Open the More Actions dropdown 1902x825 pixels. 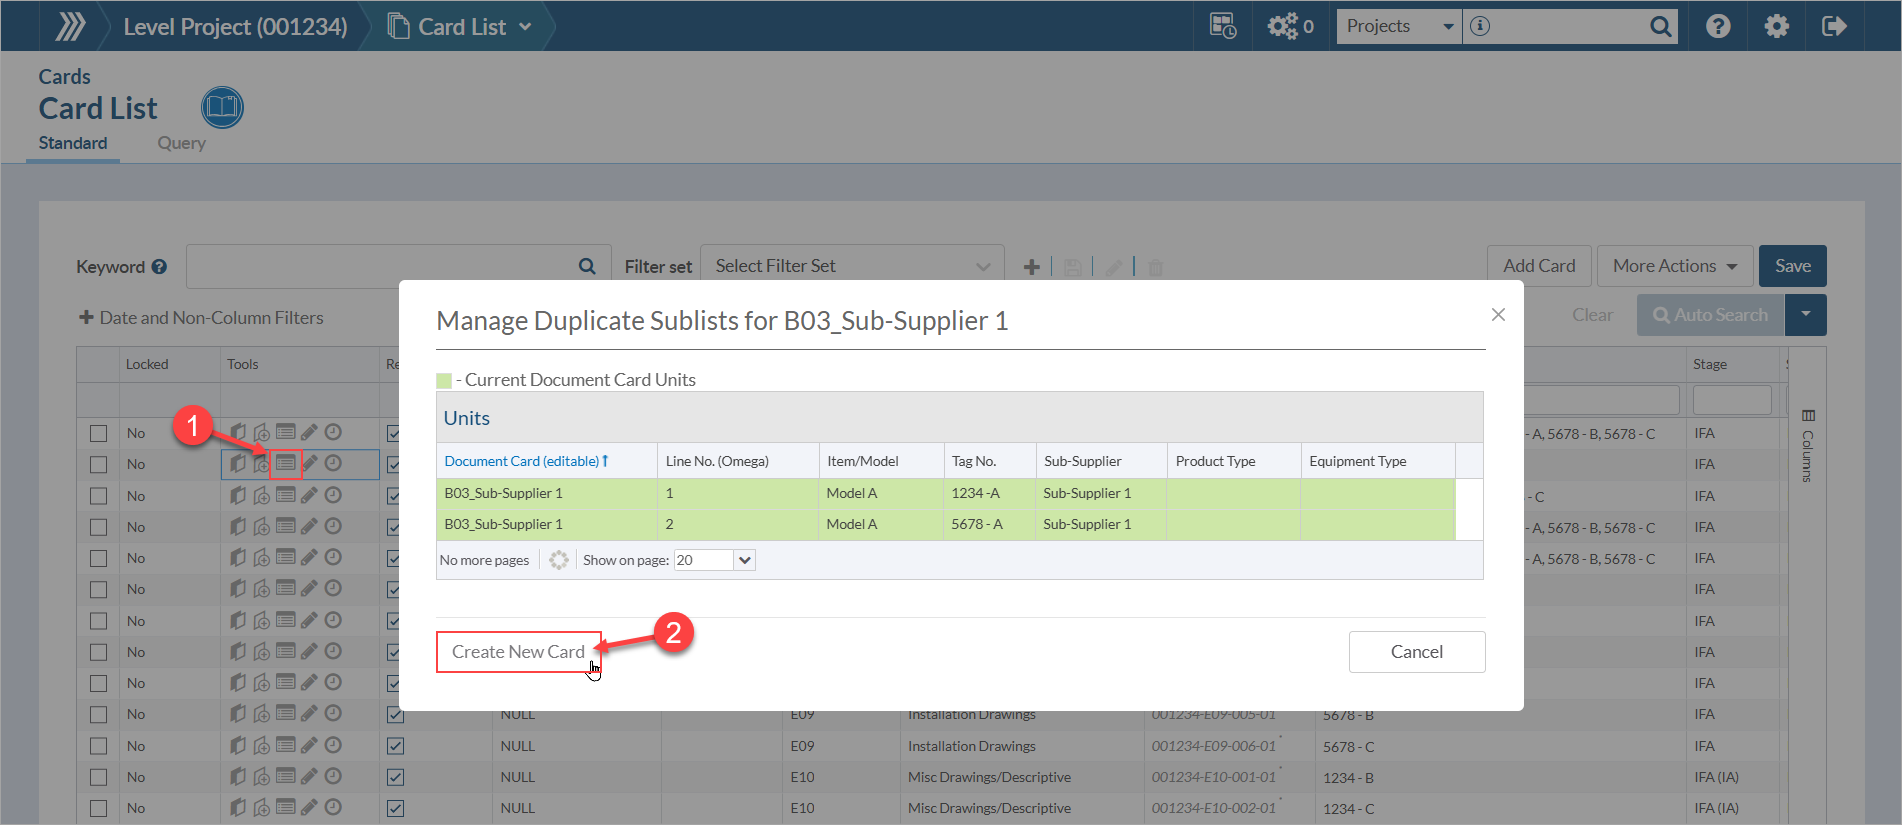tap(1675, 266)
